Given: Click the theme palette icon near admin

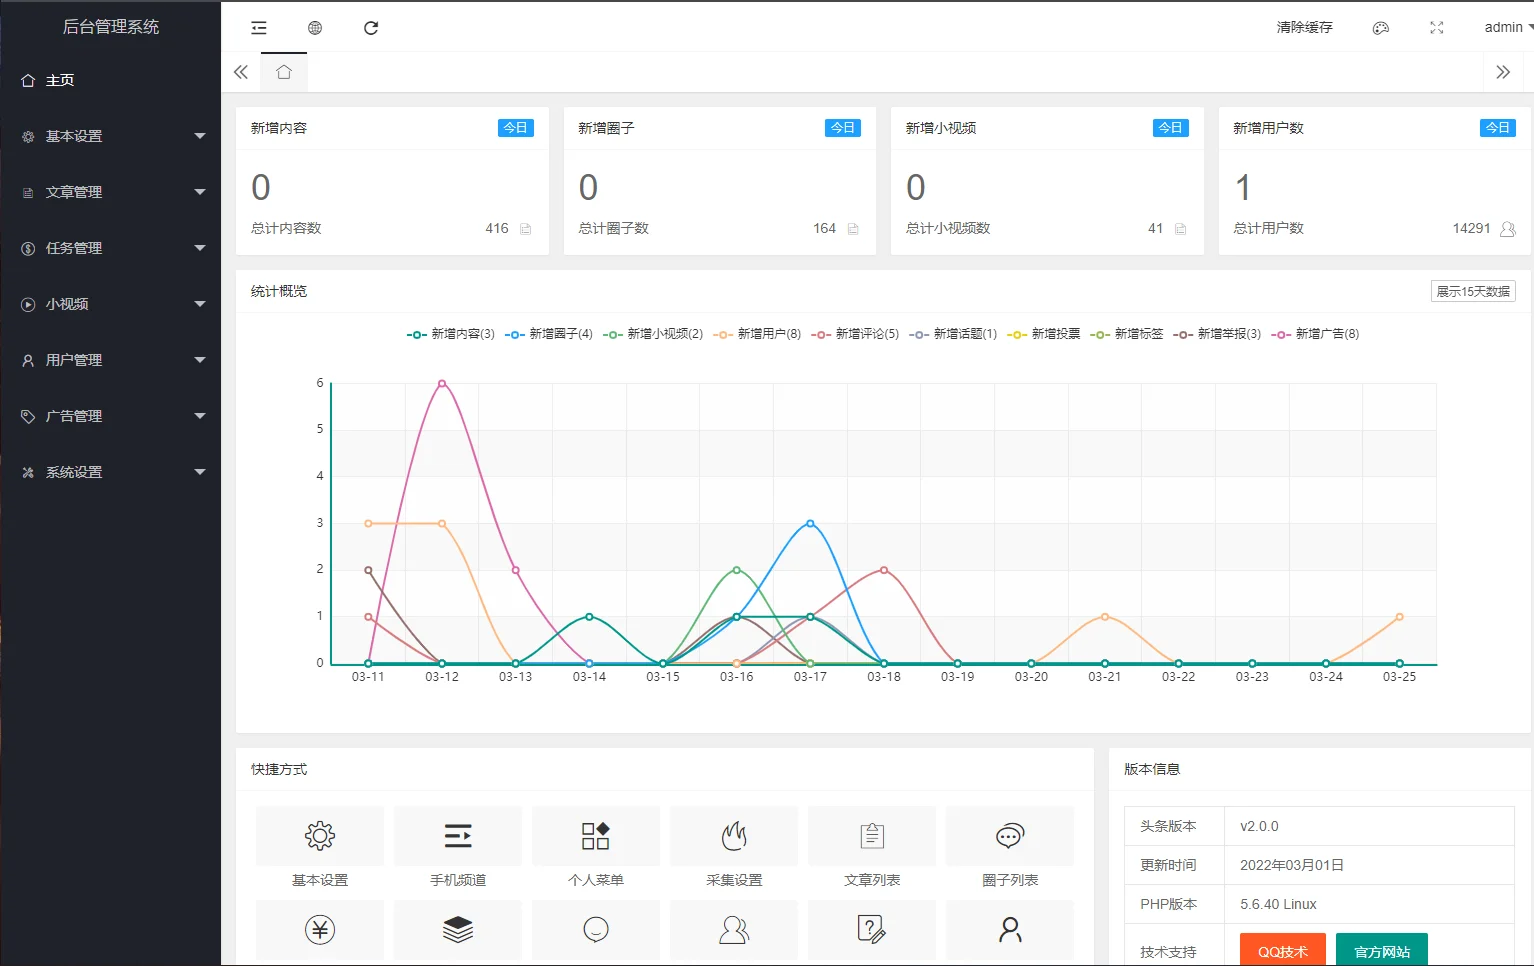Looking at the screenshot, I should point(1381,27).
